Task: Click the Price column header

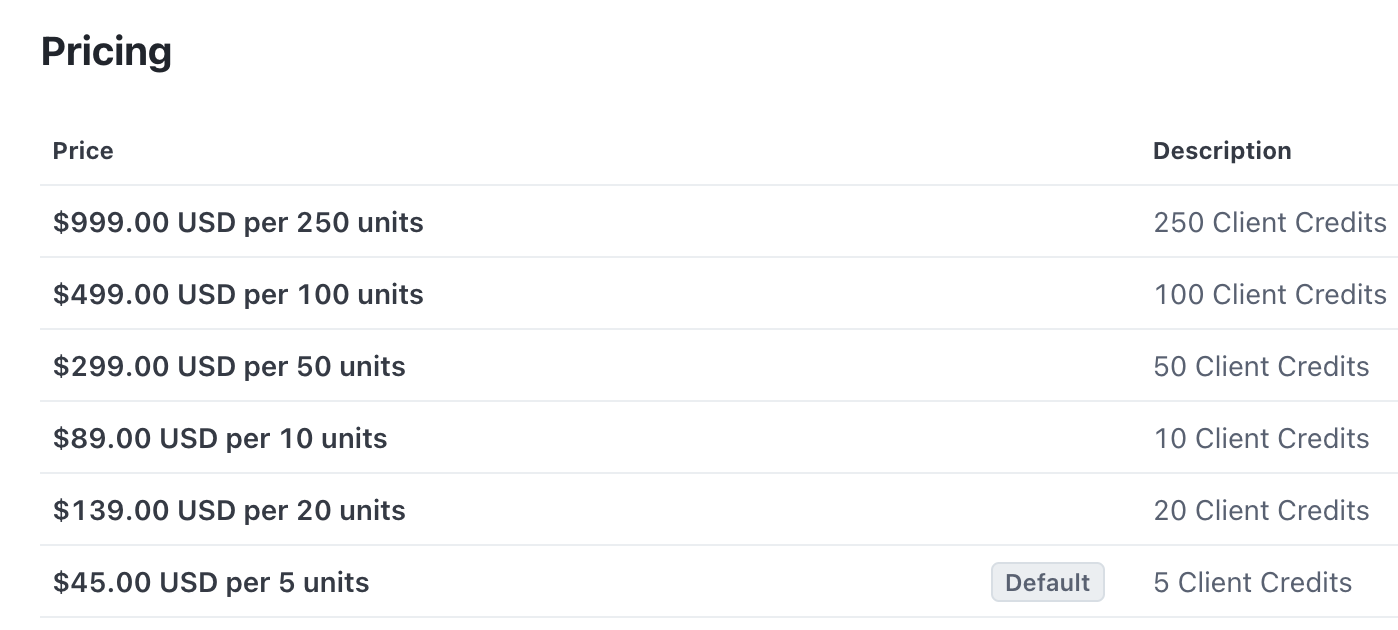Action: (83, 151)
